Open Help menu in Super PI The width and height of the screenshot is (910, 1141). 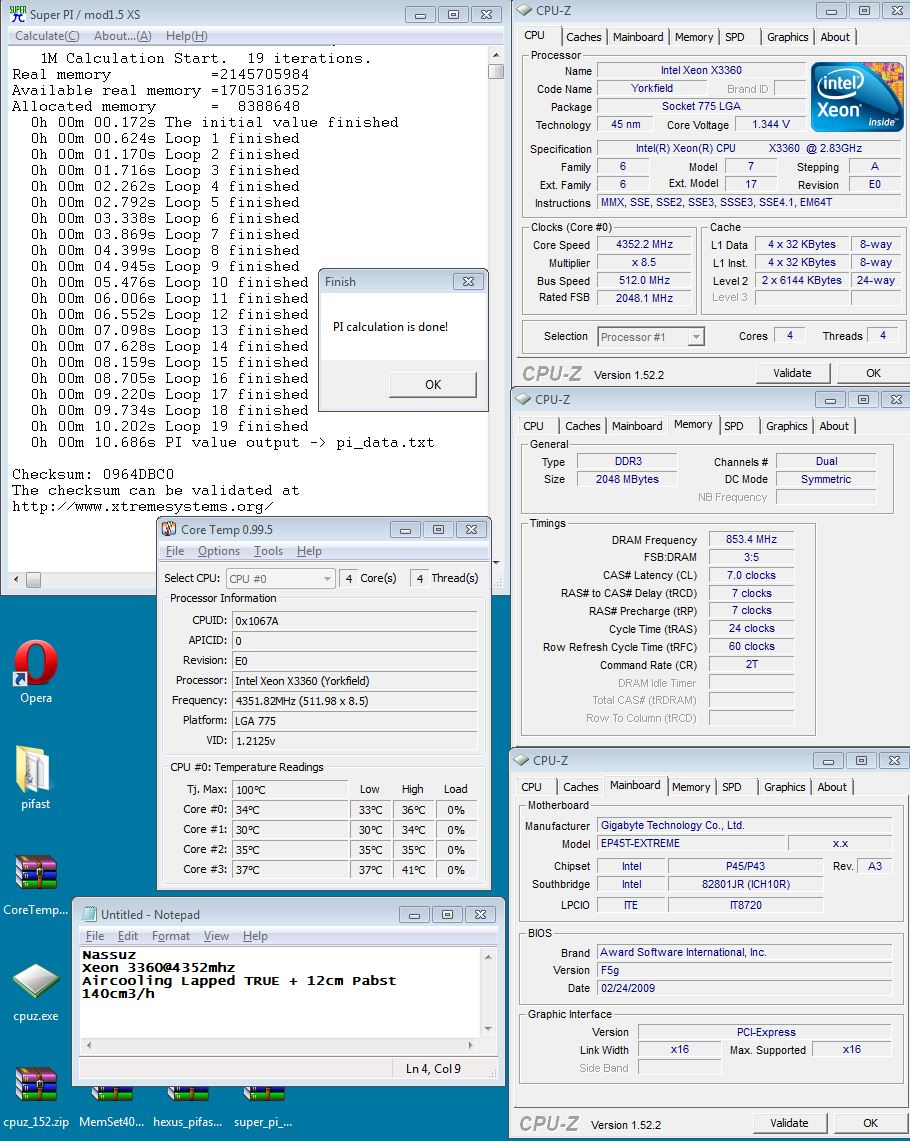click(x=187, y=36)
